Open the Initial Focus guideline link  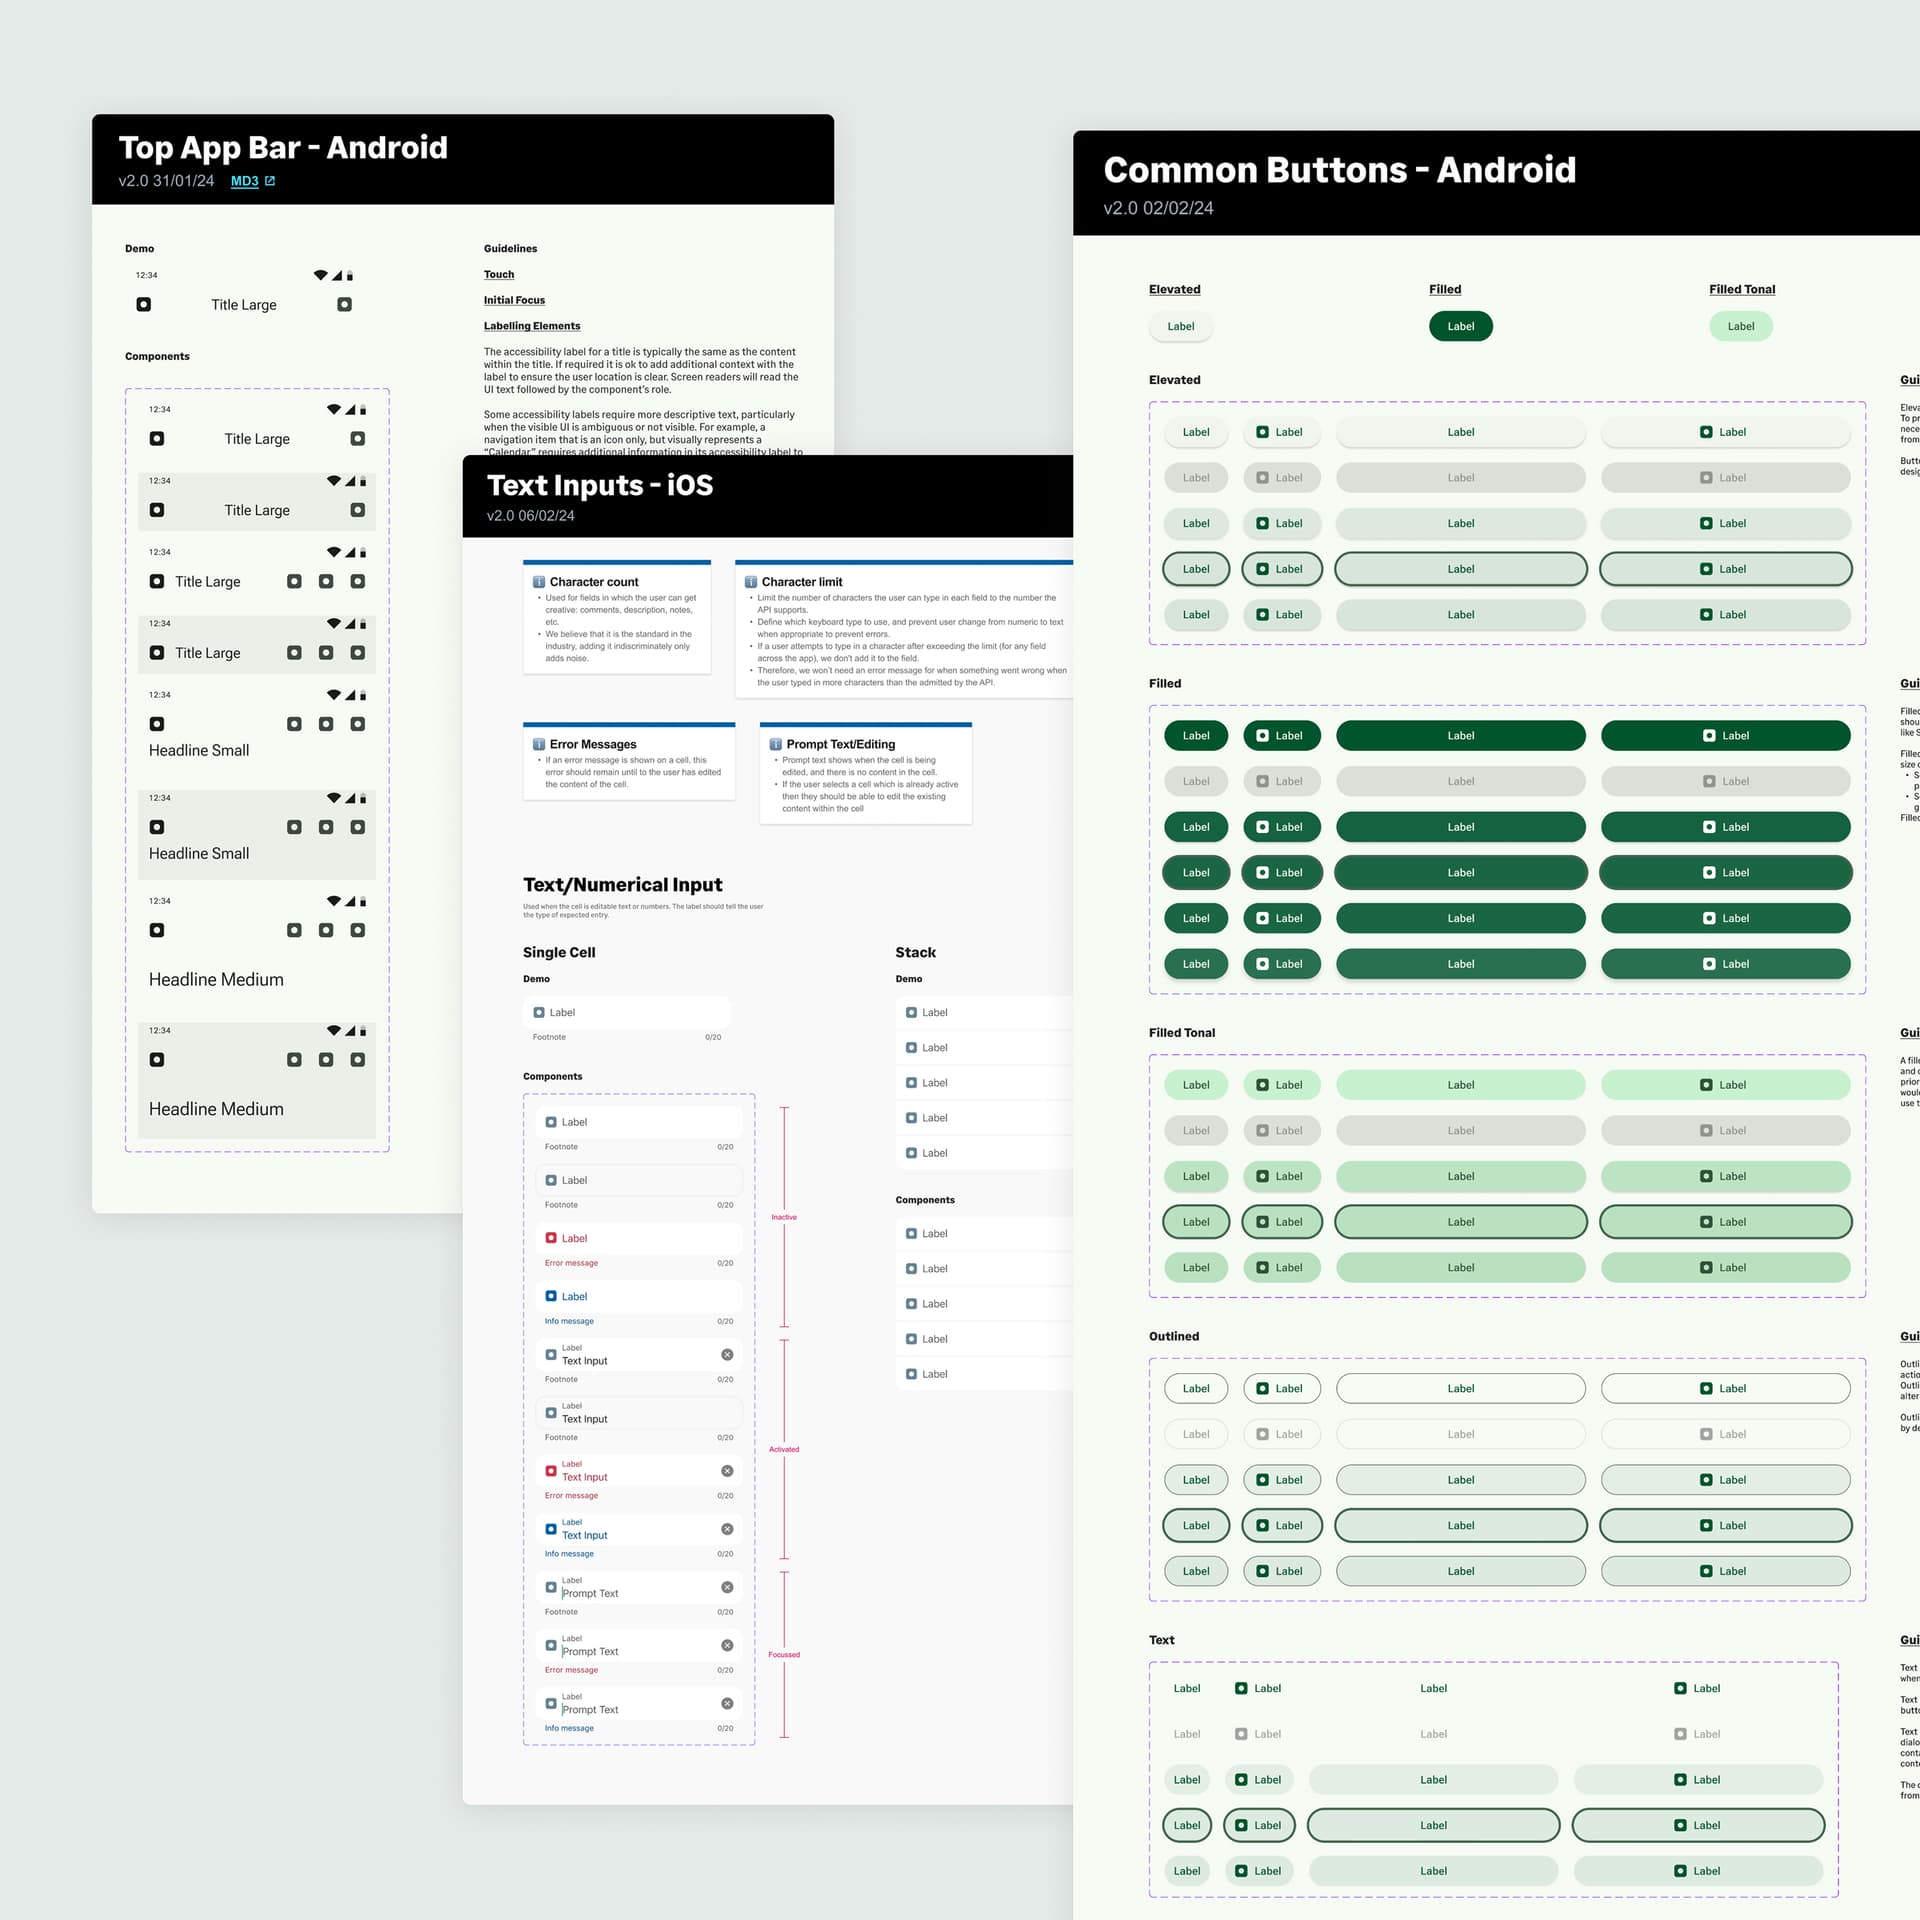pyautogui.click(x=514, y=300)
